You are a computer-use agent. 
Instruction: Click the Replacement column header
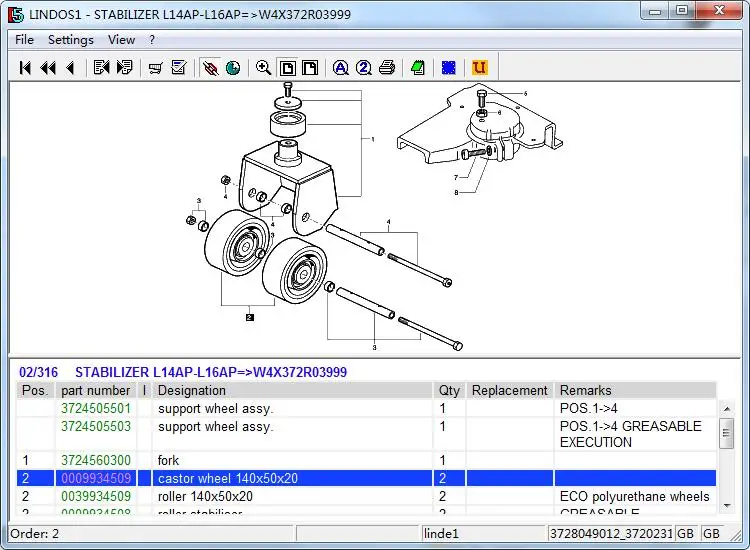(509, 390)
